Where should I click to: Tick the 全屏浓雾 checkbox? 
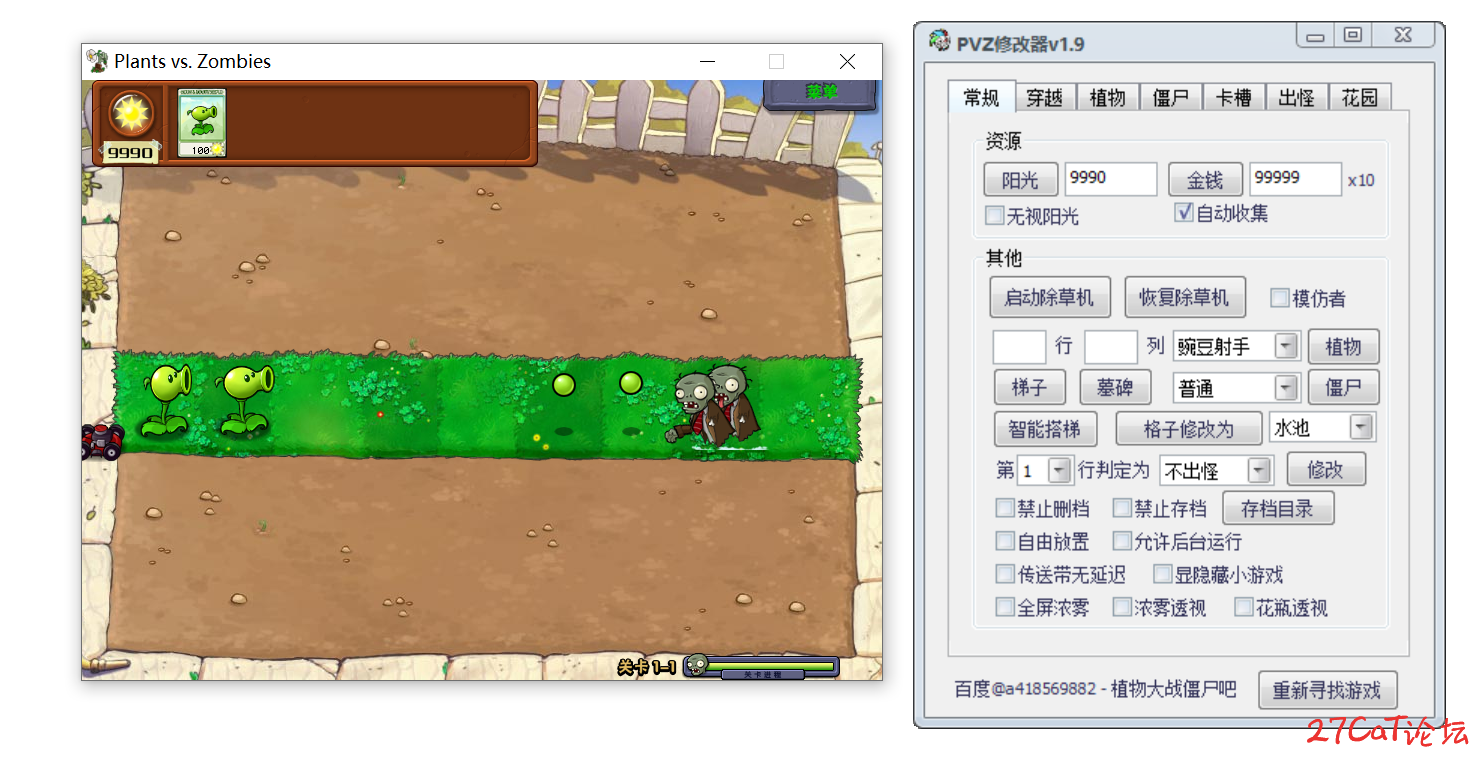[1005, 607]
